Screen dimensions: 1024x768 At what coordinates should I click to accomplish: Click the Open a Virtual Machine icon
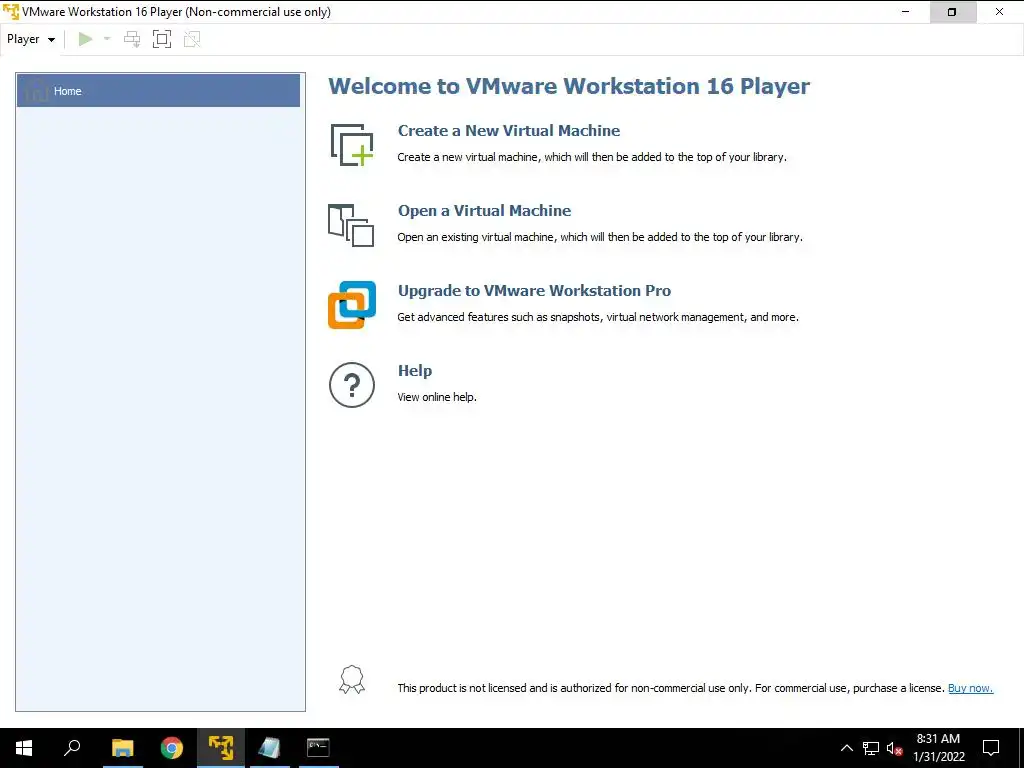[351, 225]
